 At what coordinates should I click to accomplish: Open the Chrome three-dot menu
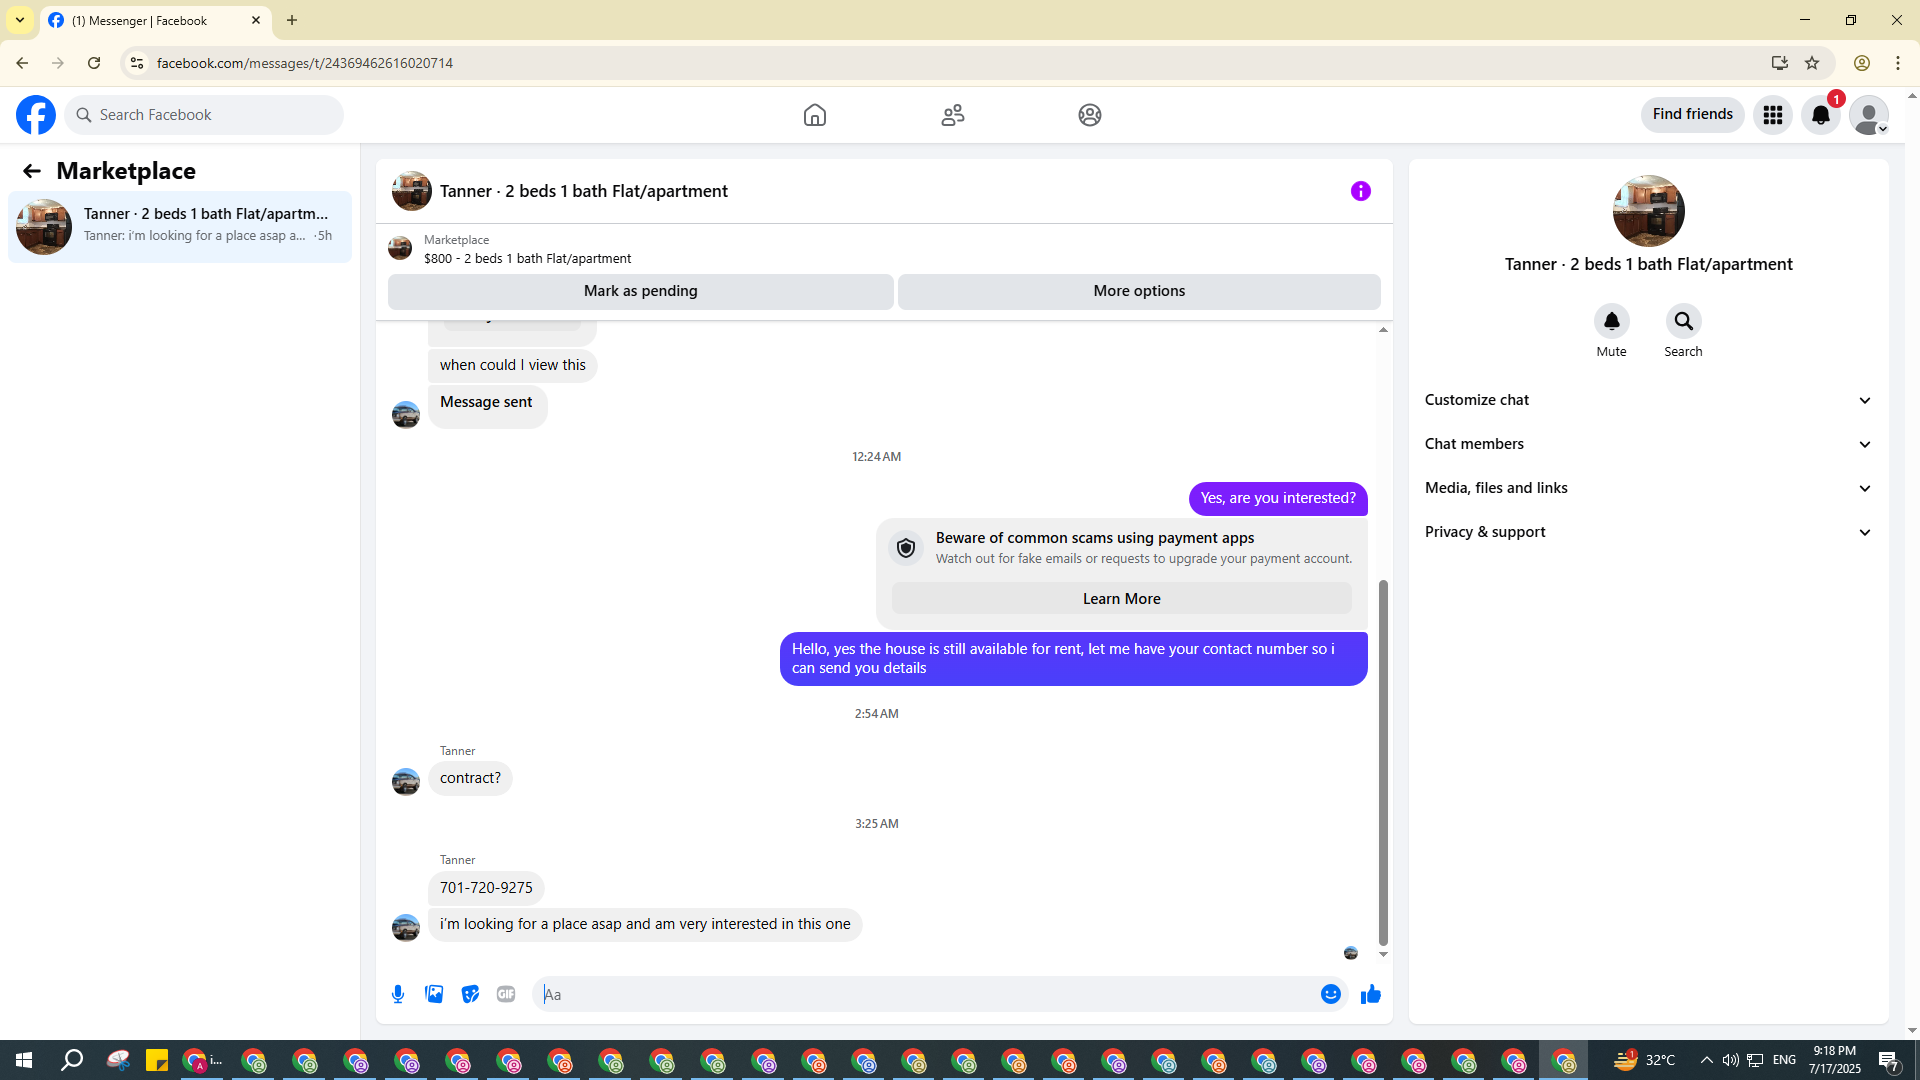click(x=1898, y=63)
